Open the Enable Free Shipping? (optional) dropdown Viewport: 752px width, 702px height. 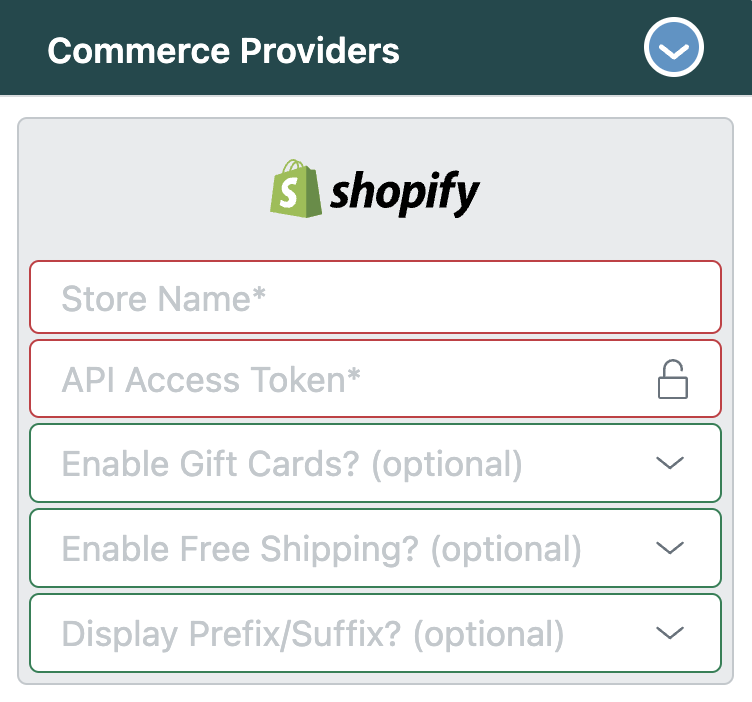click(x=376, y=548)
